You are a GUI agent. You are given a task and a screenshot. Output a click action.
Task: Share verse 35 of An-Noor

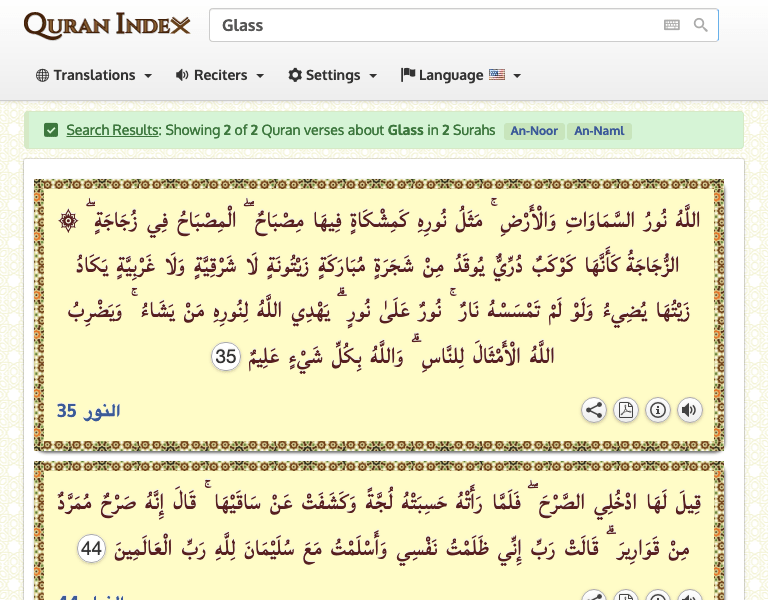point(594,410)
